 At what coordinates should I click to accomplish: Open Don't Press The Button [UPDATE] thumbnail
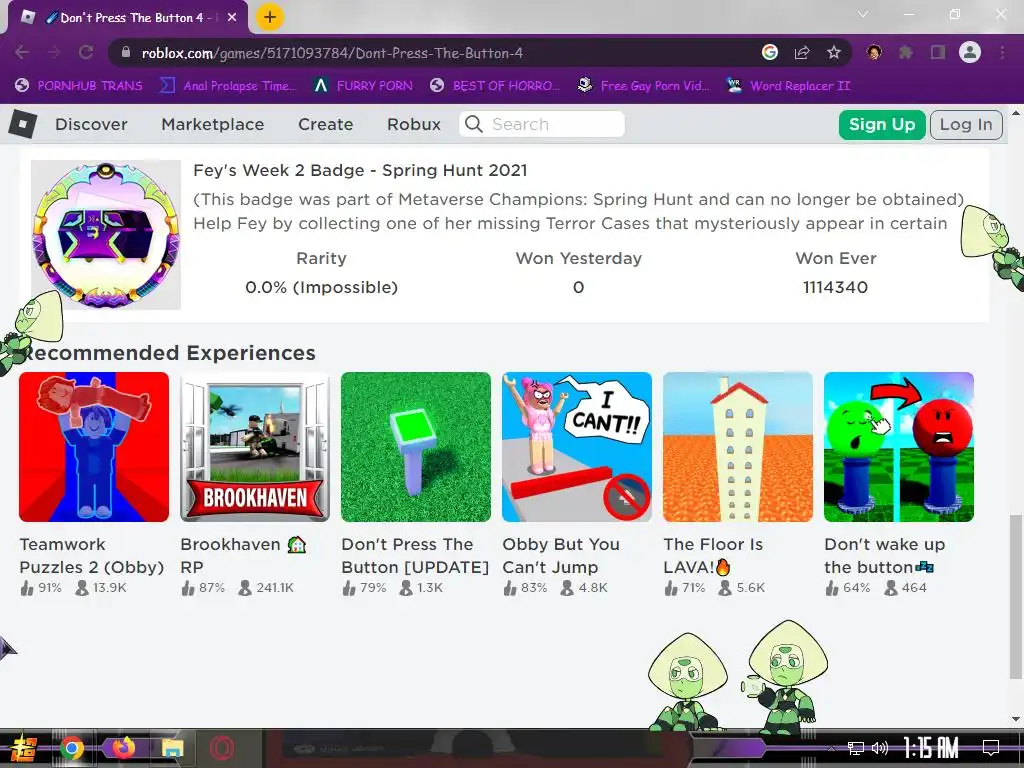pos(416,447)
